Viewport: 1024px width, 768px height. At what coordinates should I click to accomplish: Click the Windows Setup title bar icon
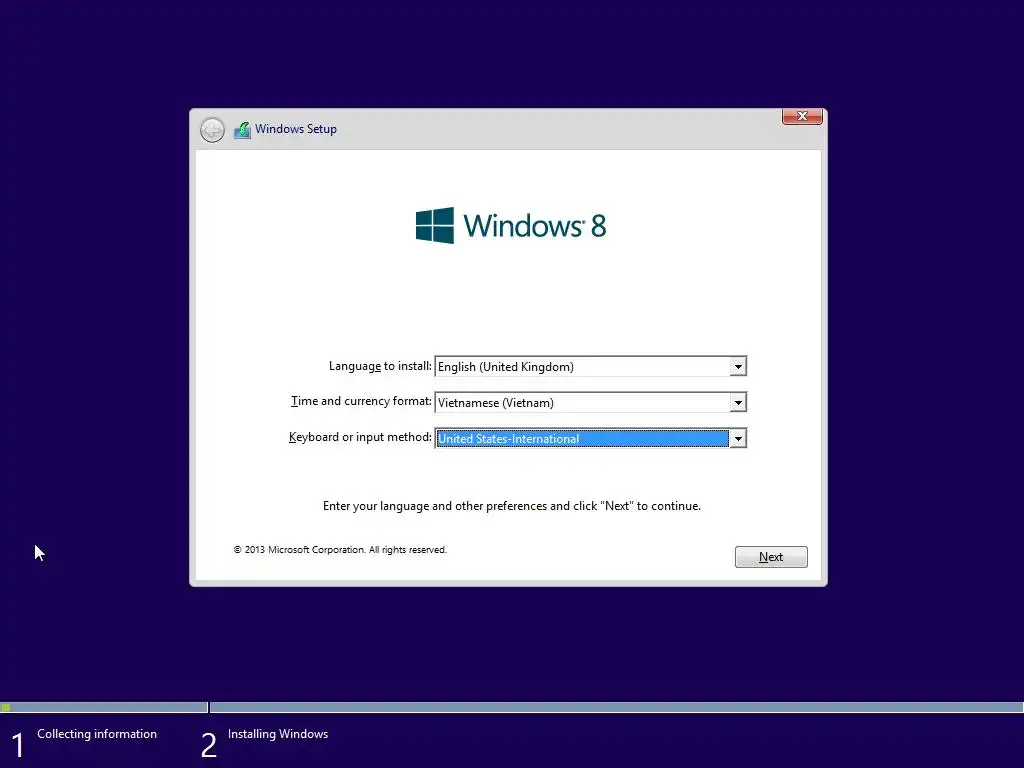pyautogui.click(x=242, y=130)
